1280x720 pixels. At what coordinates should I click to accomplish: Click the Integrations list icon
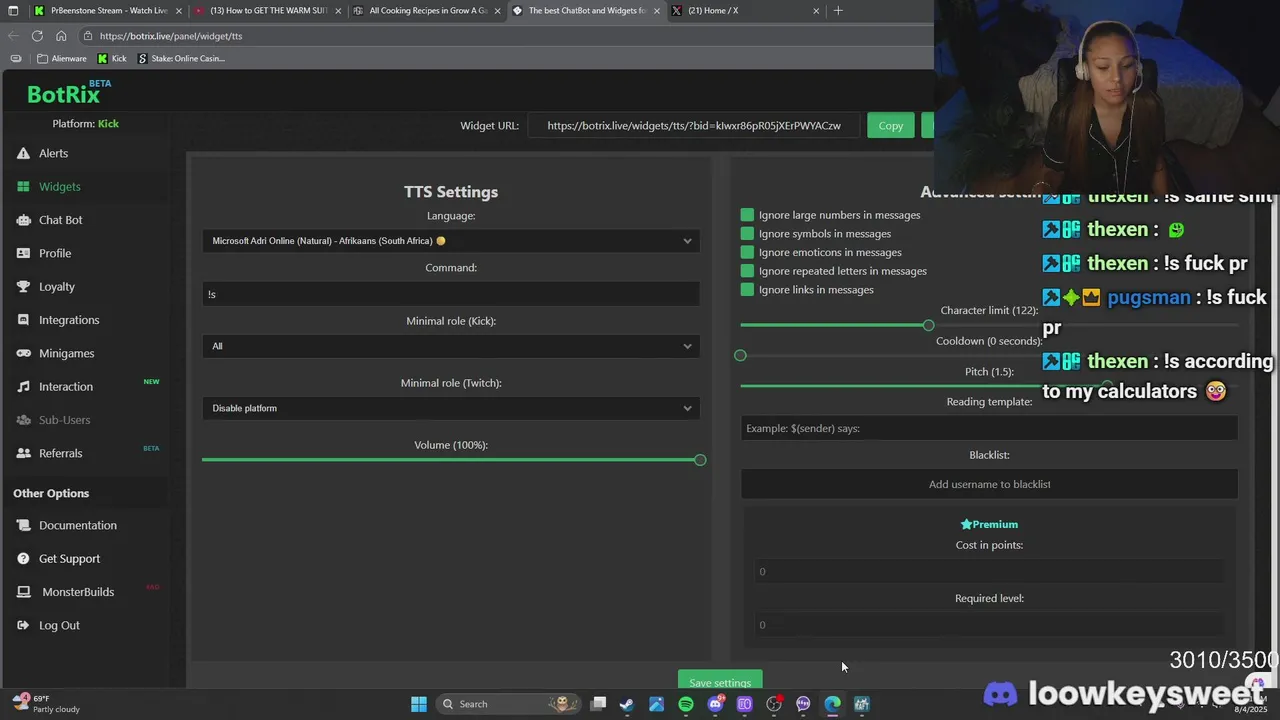click(24, 320)
